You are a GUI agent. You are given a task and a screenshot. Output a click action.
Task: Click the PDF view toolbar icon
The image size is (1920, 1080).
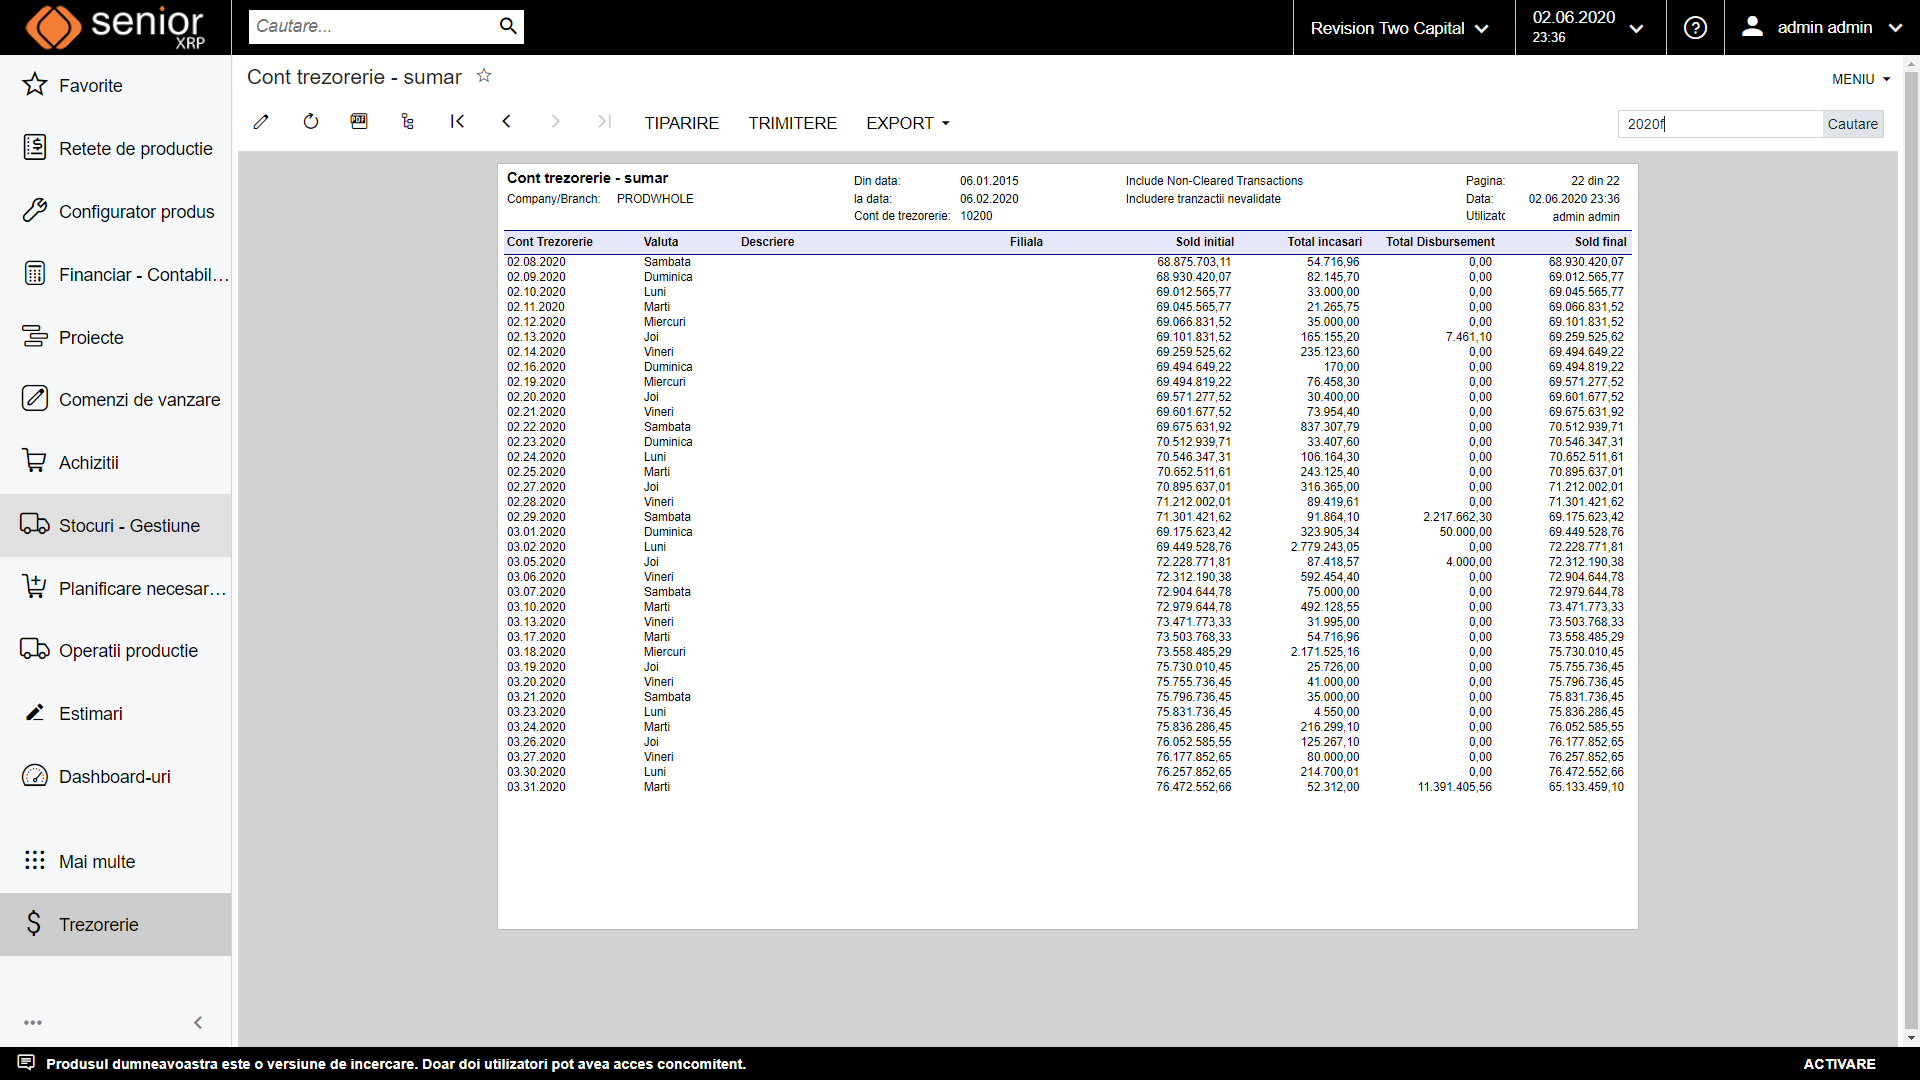tap(359, 122)
